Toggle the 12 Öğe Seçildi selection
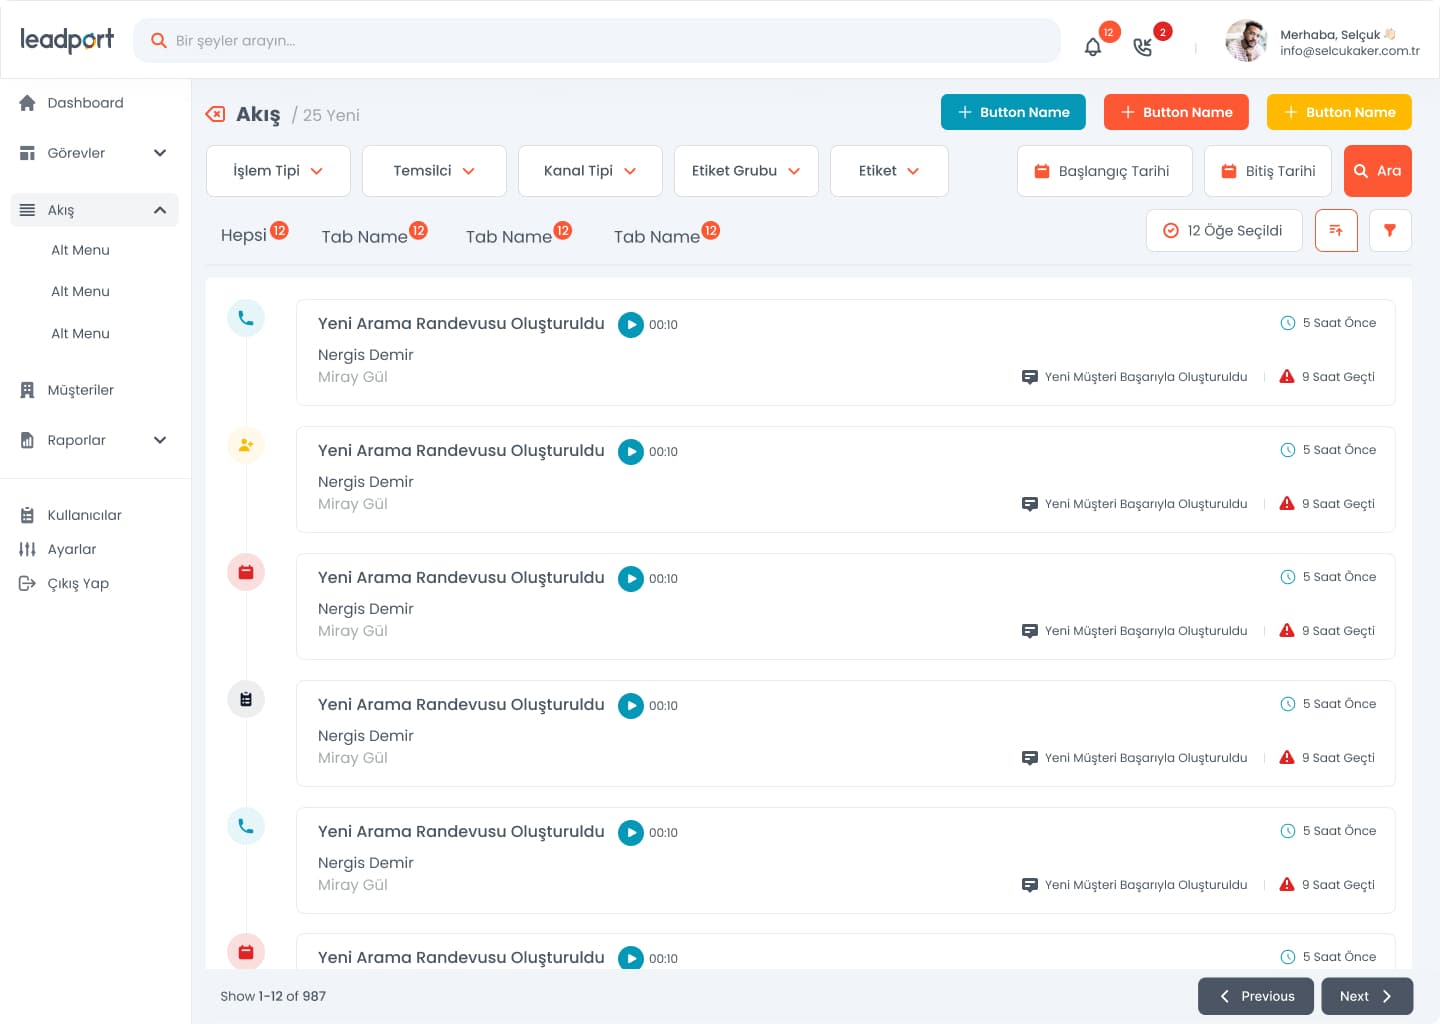 coord(1224,230)
